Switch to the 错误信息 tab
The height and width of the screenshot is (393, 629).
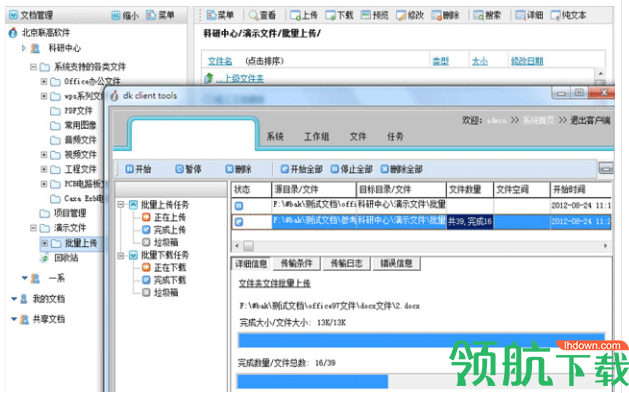(396, 263)
